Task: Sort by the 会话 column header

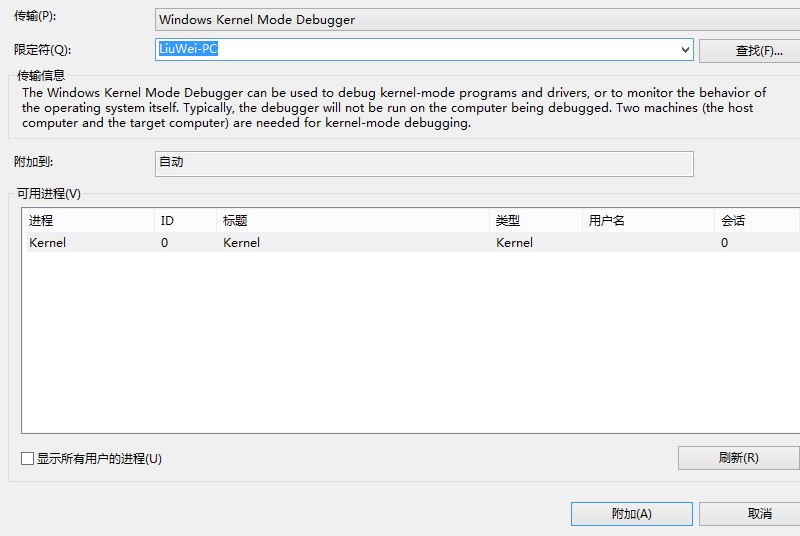Action: (x=757, y=220)
